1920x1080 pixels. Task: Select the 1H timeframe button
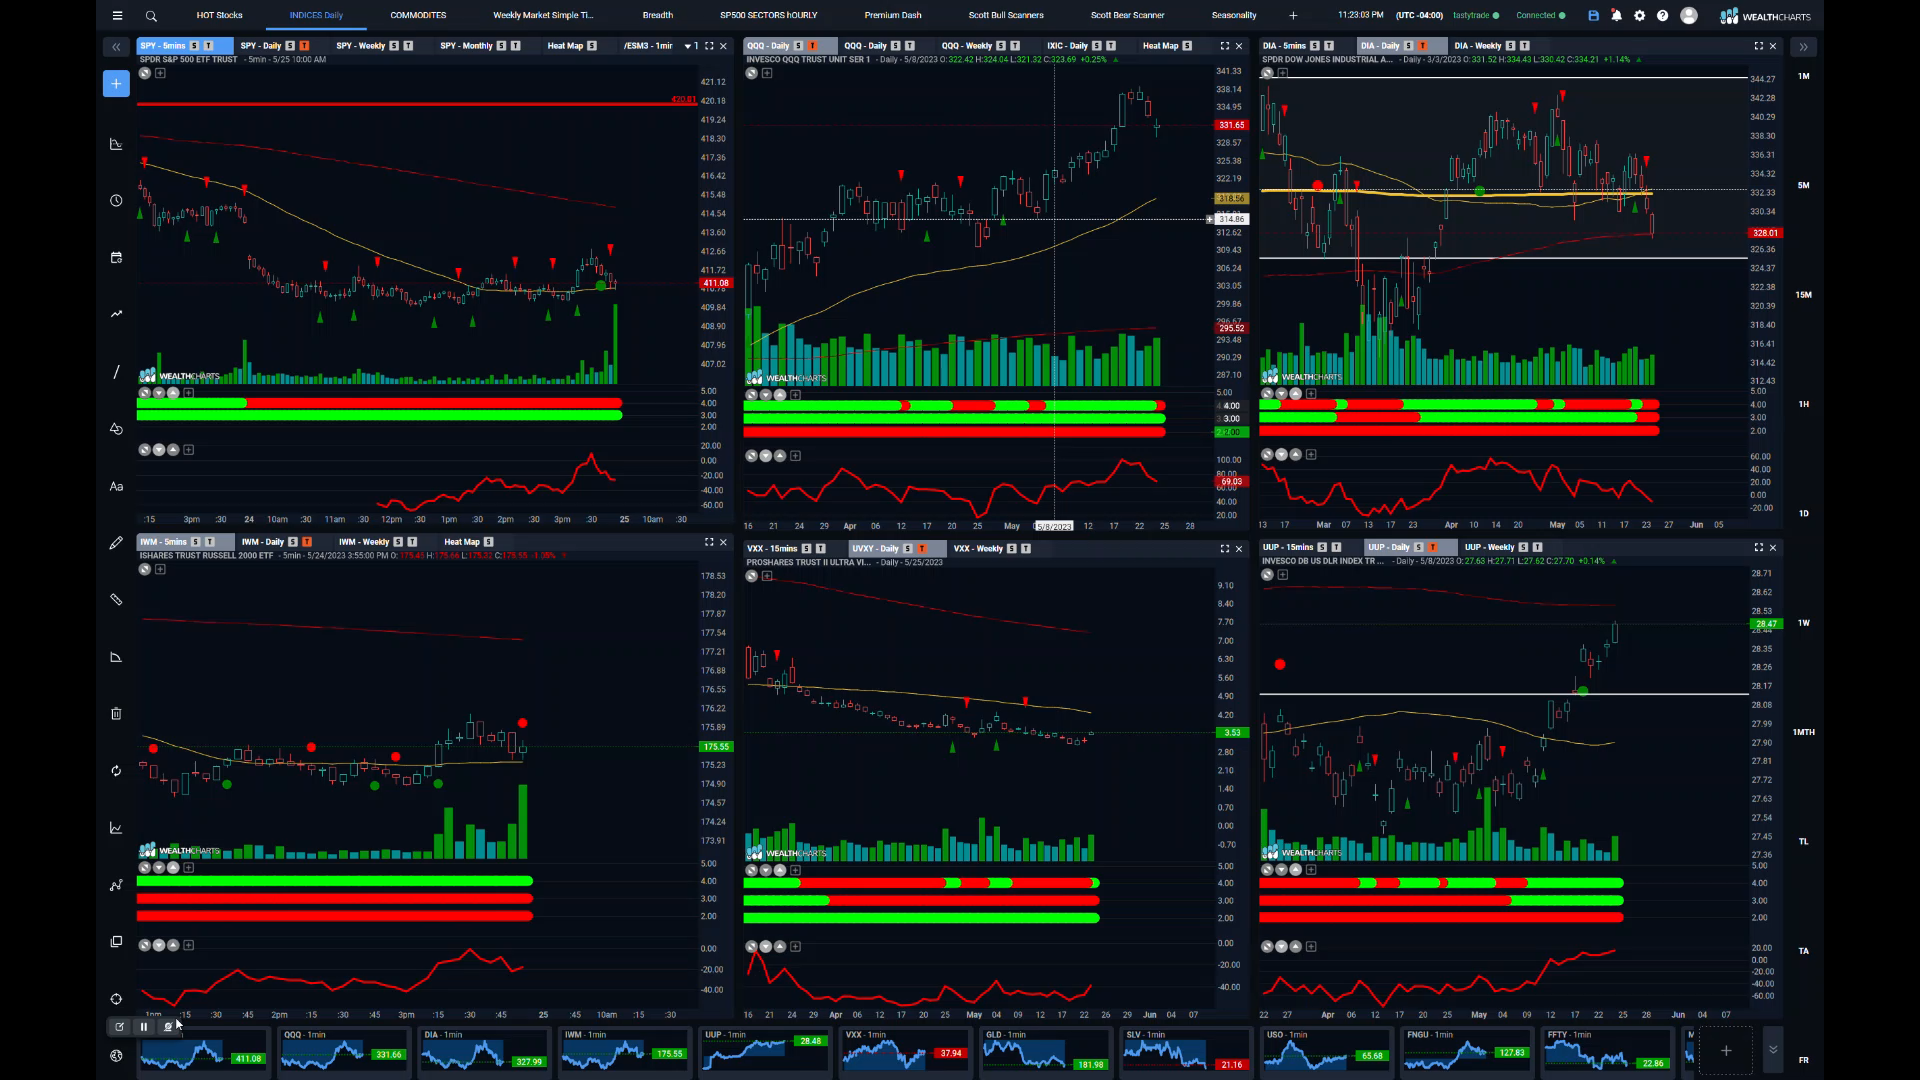point(1803,404)
